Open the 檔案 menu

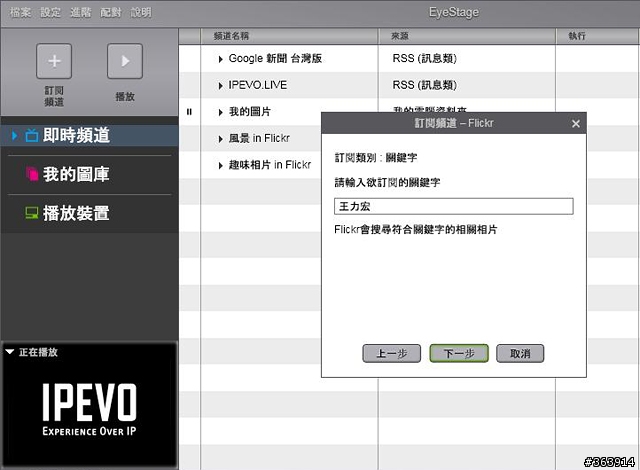(20, 13)
